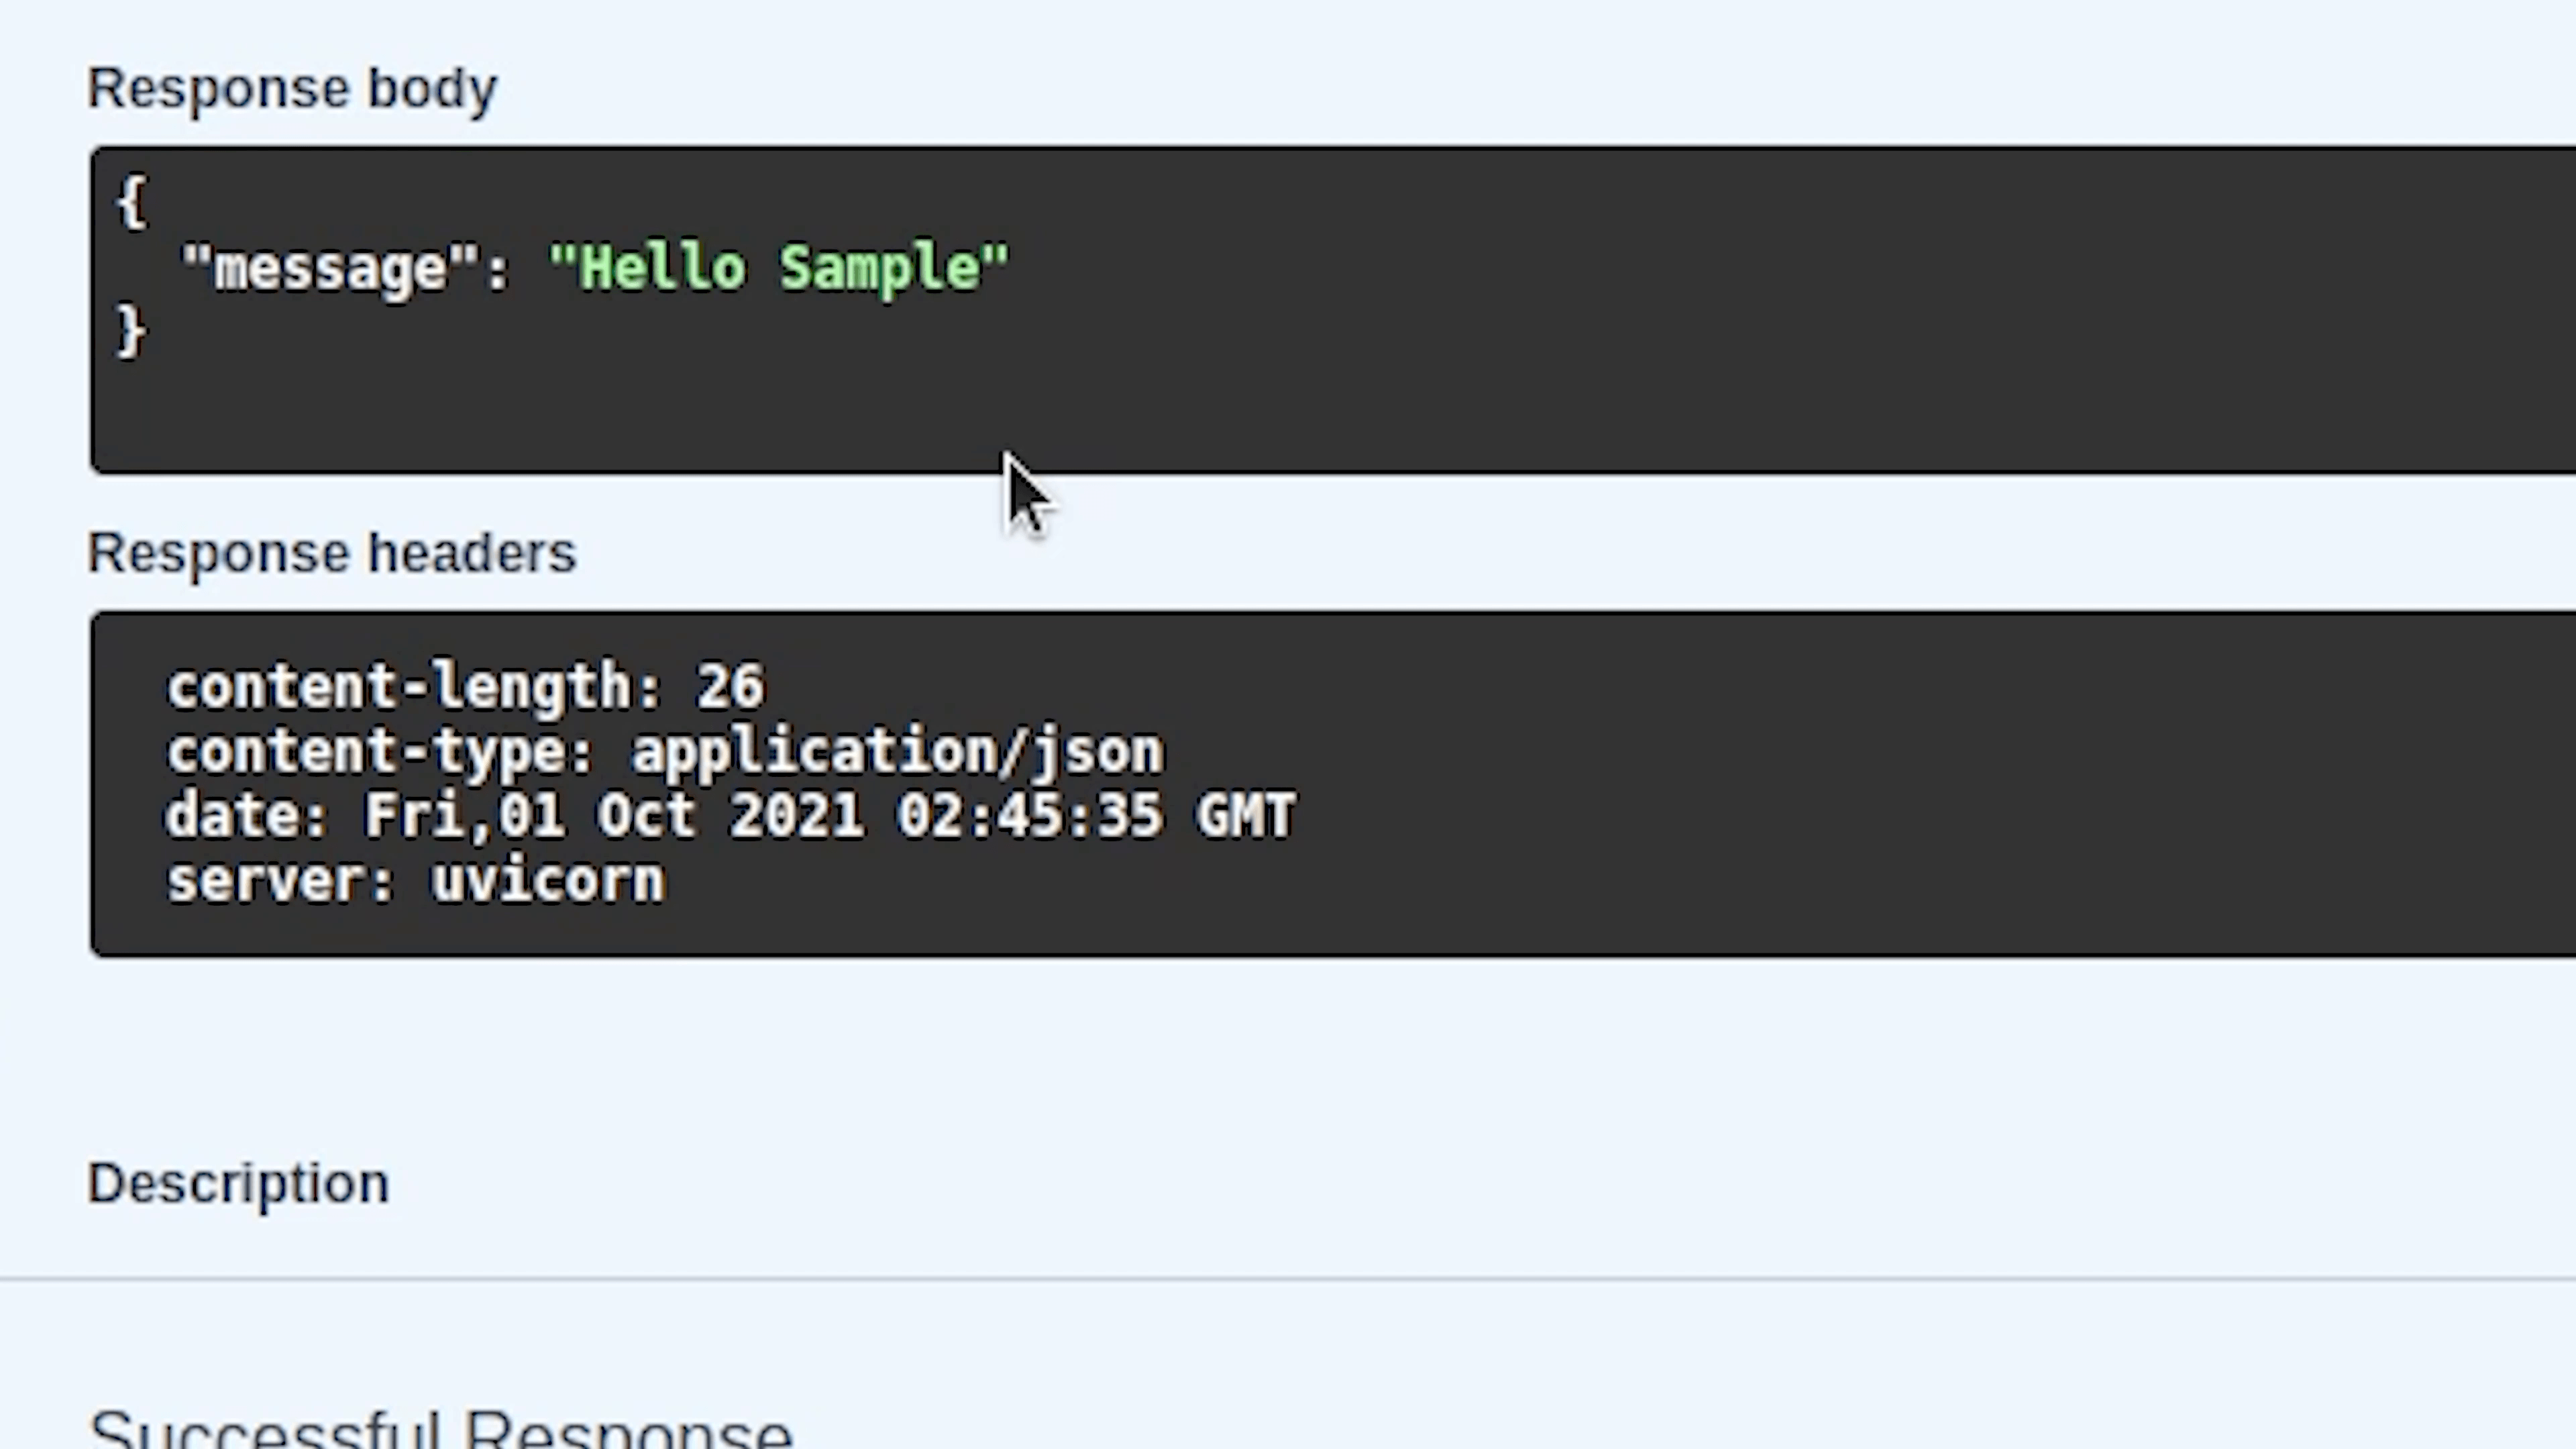Click the 02:45:35 time in date header
This screenshot has width=2576, height=1449.
pos(1030,817)
